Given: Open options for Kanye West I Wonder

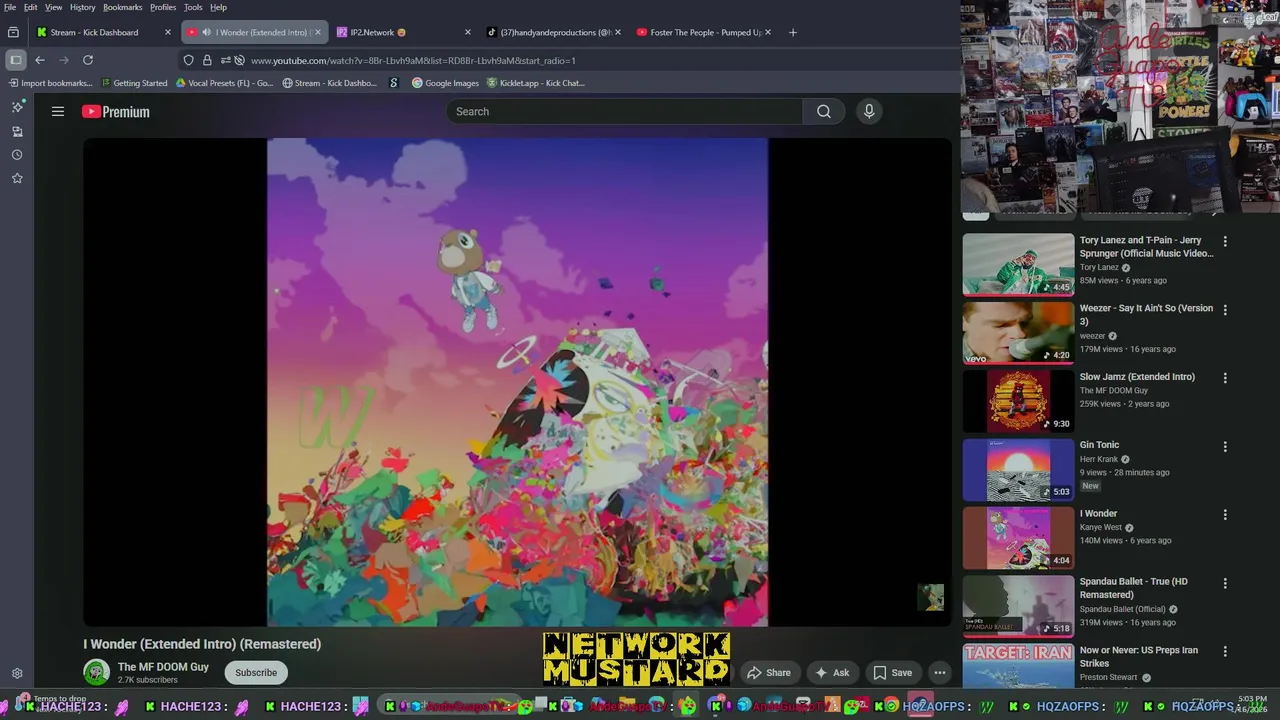Looking at the screenshot, I should pos(1225,514).
